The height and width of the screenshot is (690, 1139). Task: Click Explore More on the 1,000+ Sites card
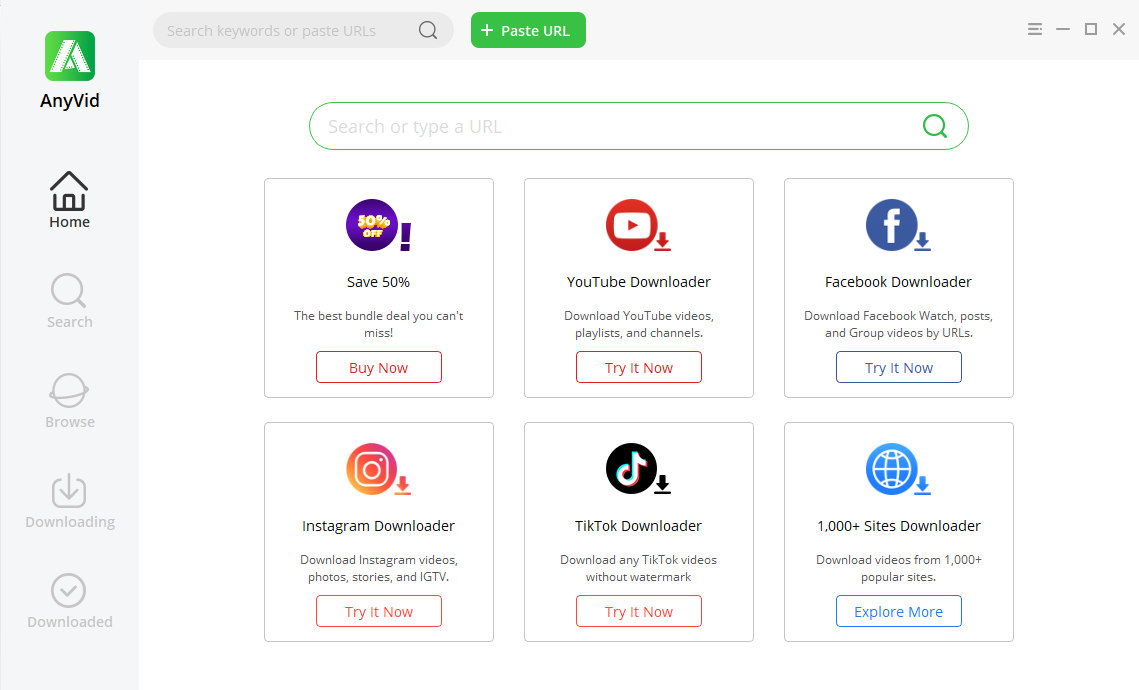(897, 611)
